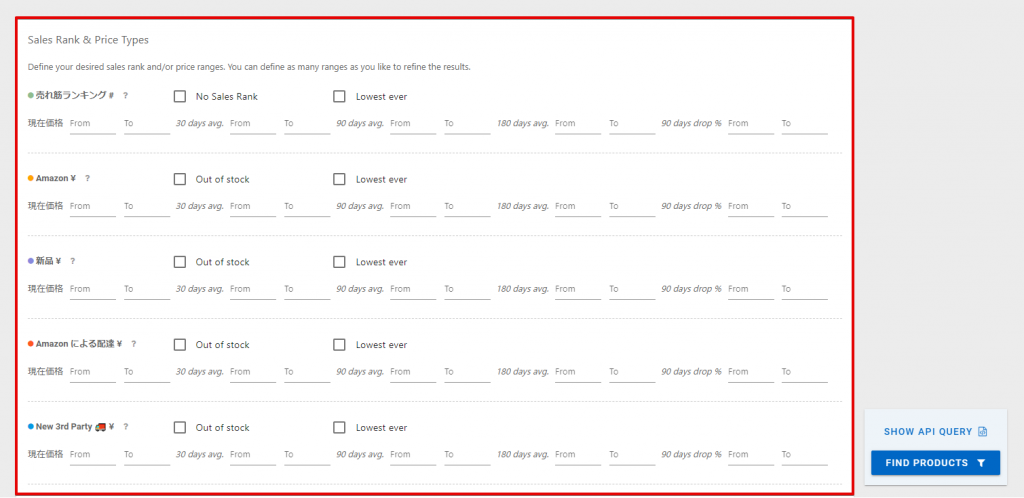Click the SHOW API QUERY link

tap(927, 432)
